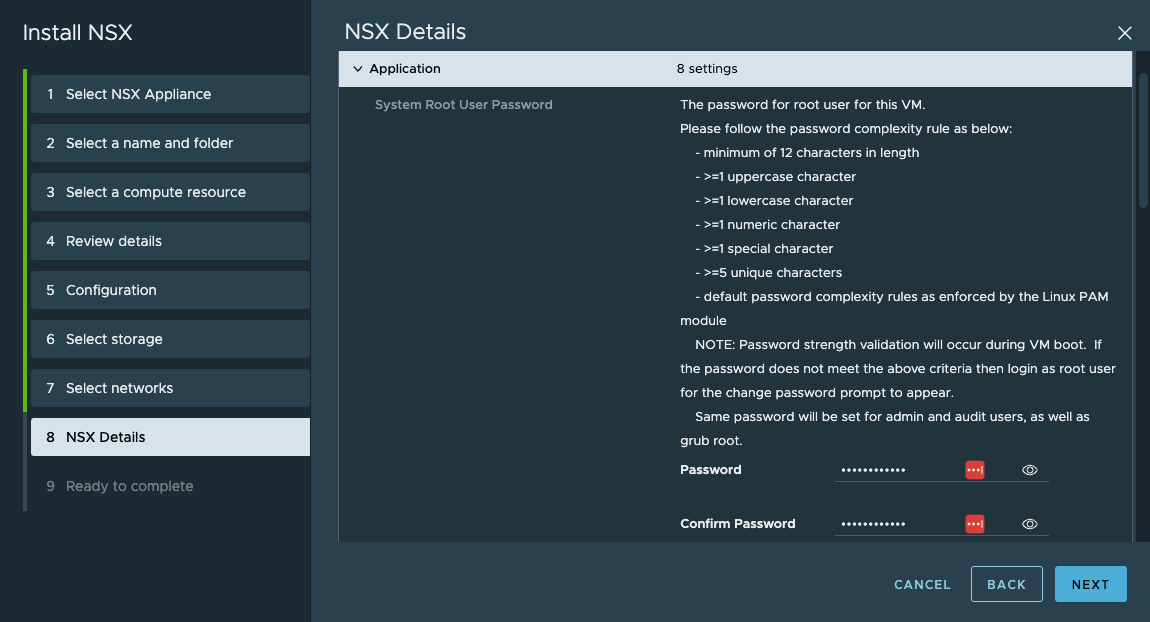The height and width of the screenshot is (622, 1150).
Task: Click the 'System Root User Password' label
Action: [x=464, y=105]
